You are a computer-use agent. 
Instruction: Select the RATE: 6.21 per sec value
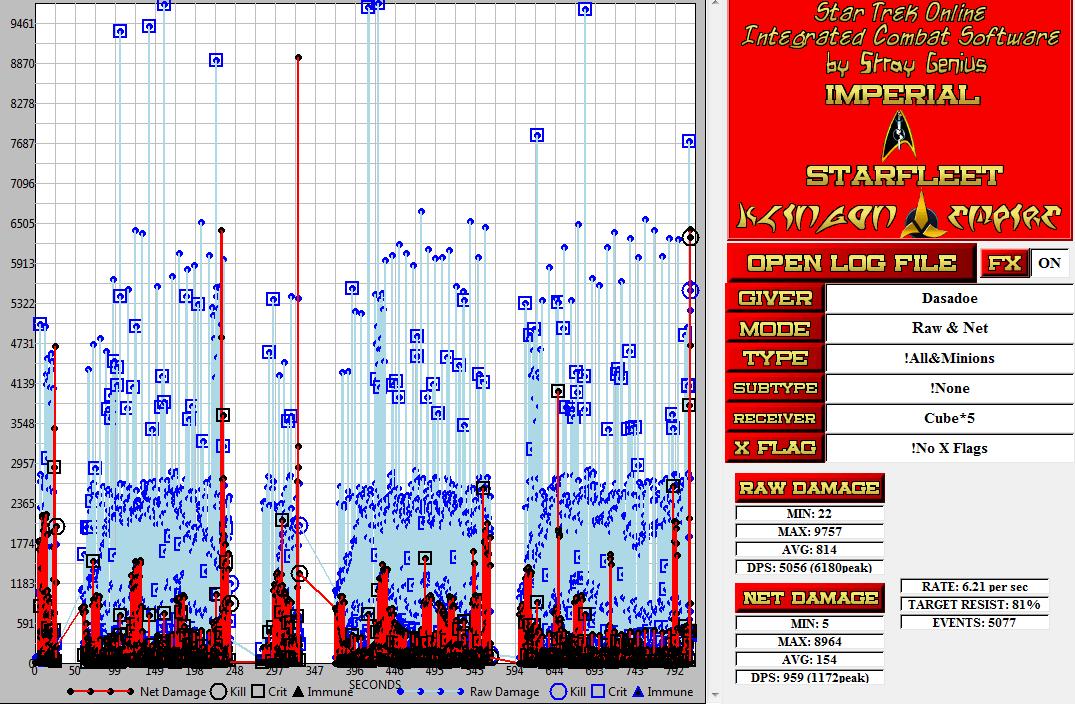coord(974,587)
